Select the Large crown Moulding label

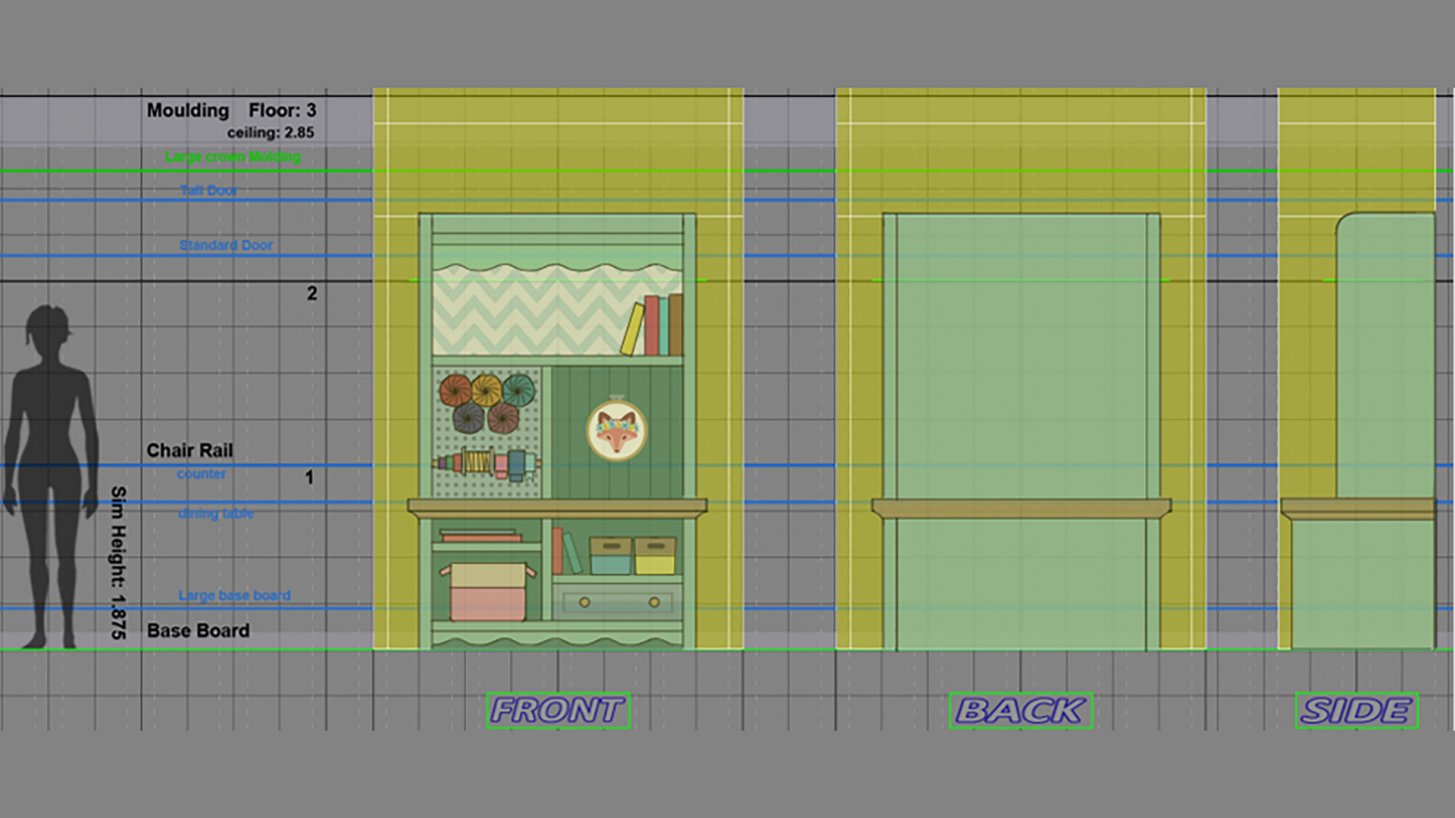click(232, 157)
